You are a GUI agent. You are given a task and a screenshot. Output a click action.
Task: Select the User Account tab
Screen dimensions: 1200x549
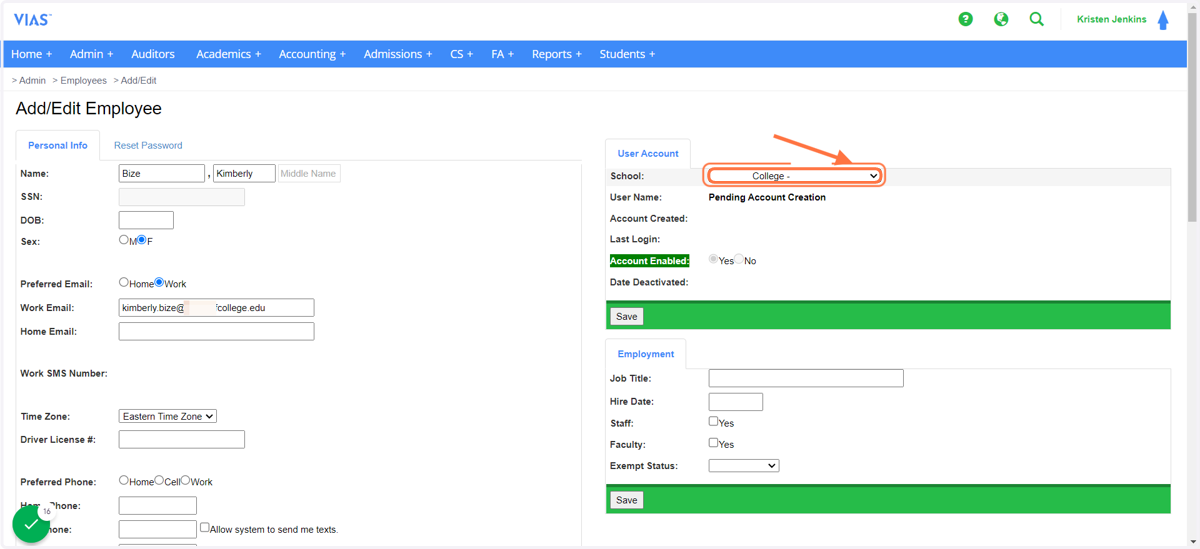tap(648, 153)
